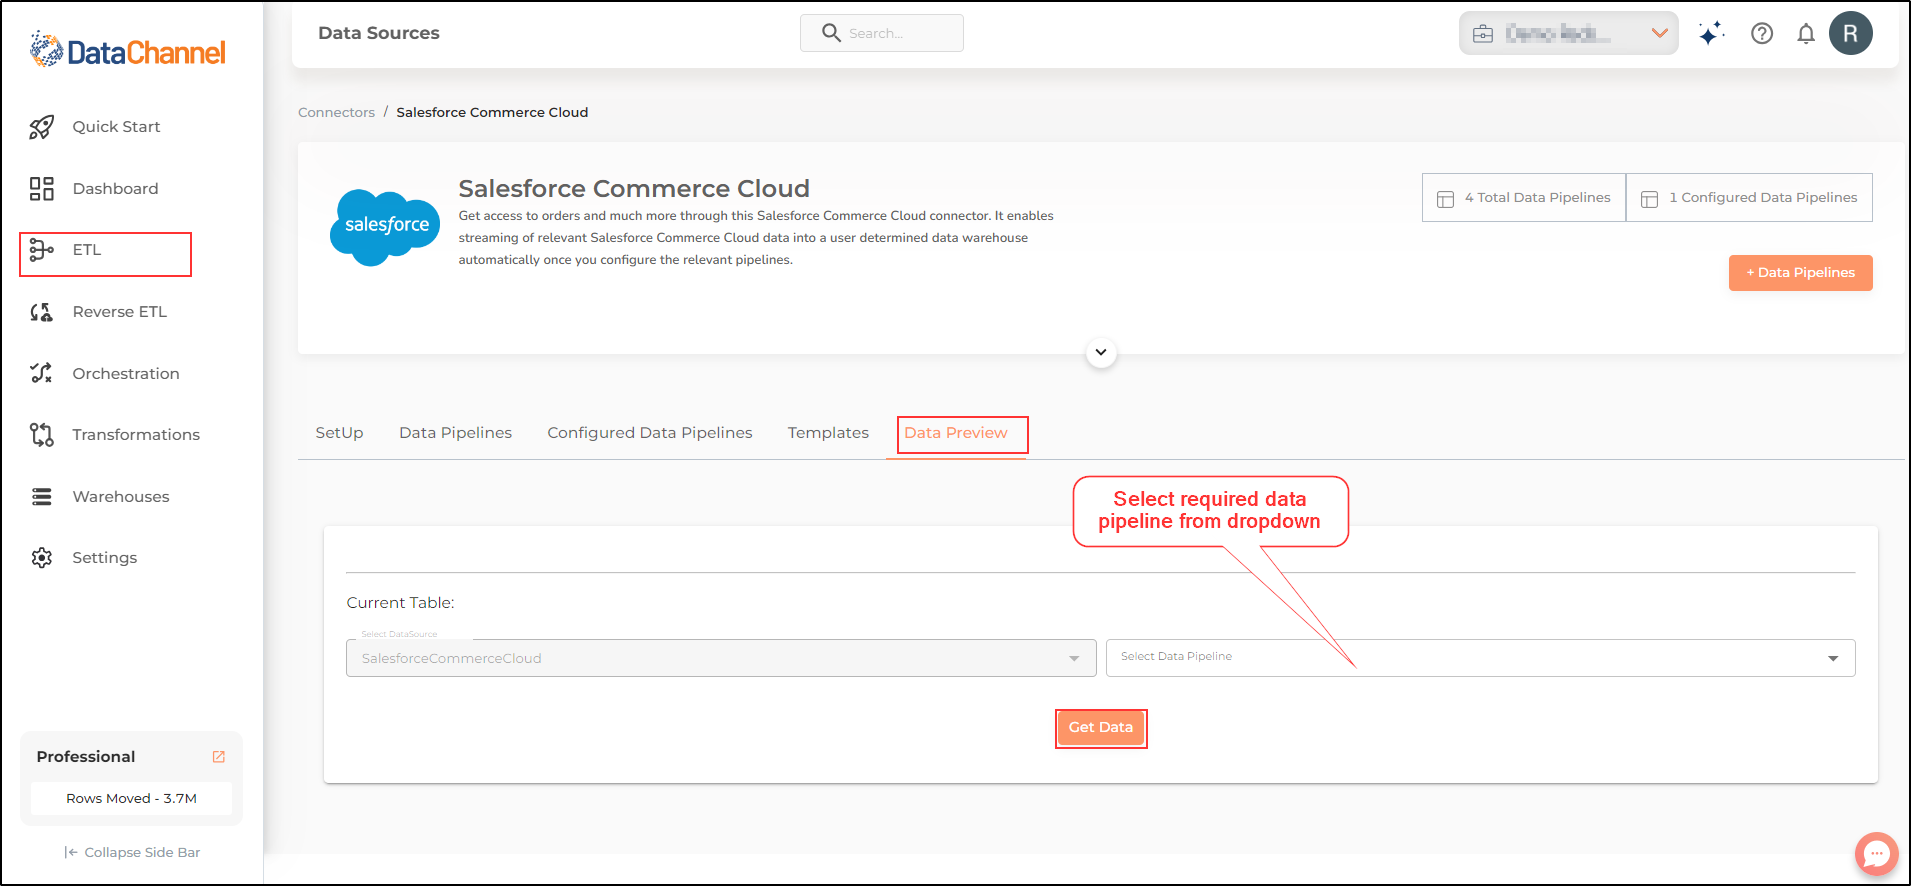The width and height of the screenshot is (1911, 886).
Task: Open the Dashboard menu item
Action: (116, 189)
